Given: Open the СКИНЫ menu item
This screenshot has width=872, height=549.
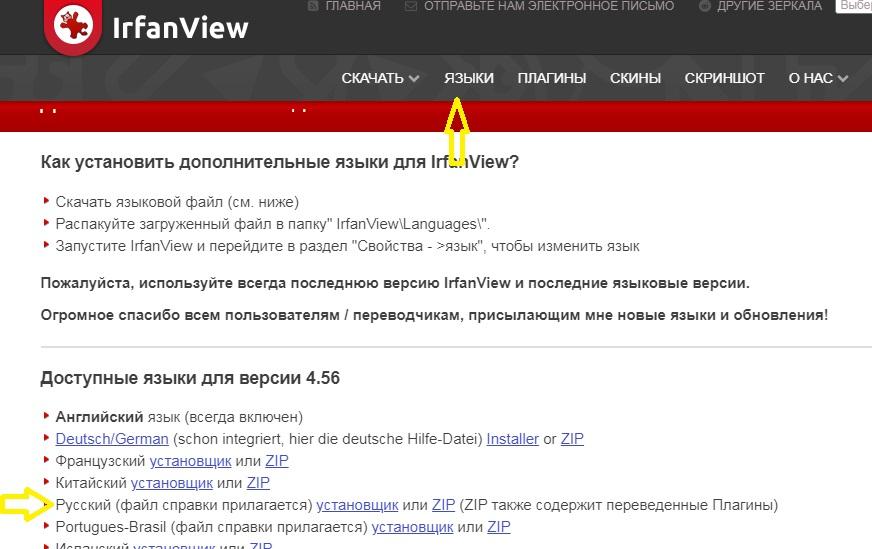Looking at the screenshot, I should tap(635, 78).
